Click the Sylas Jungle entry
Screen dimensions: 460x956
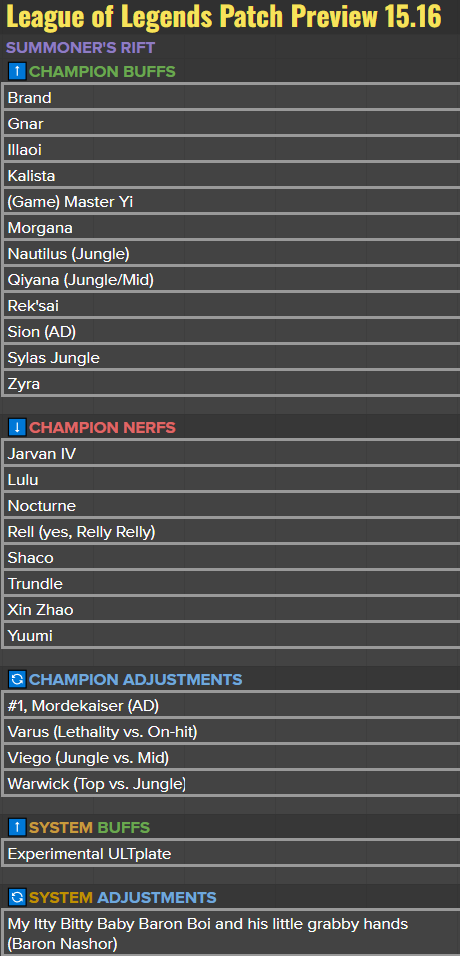pos(231,358)
